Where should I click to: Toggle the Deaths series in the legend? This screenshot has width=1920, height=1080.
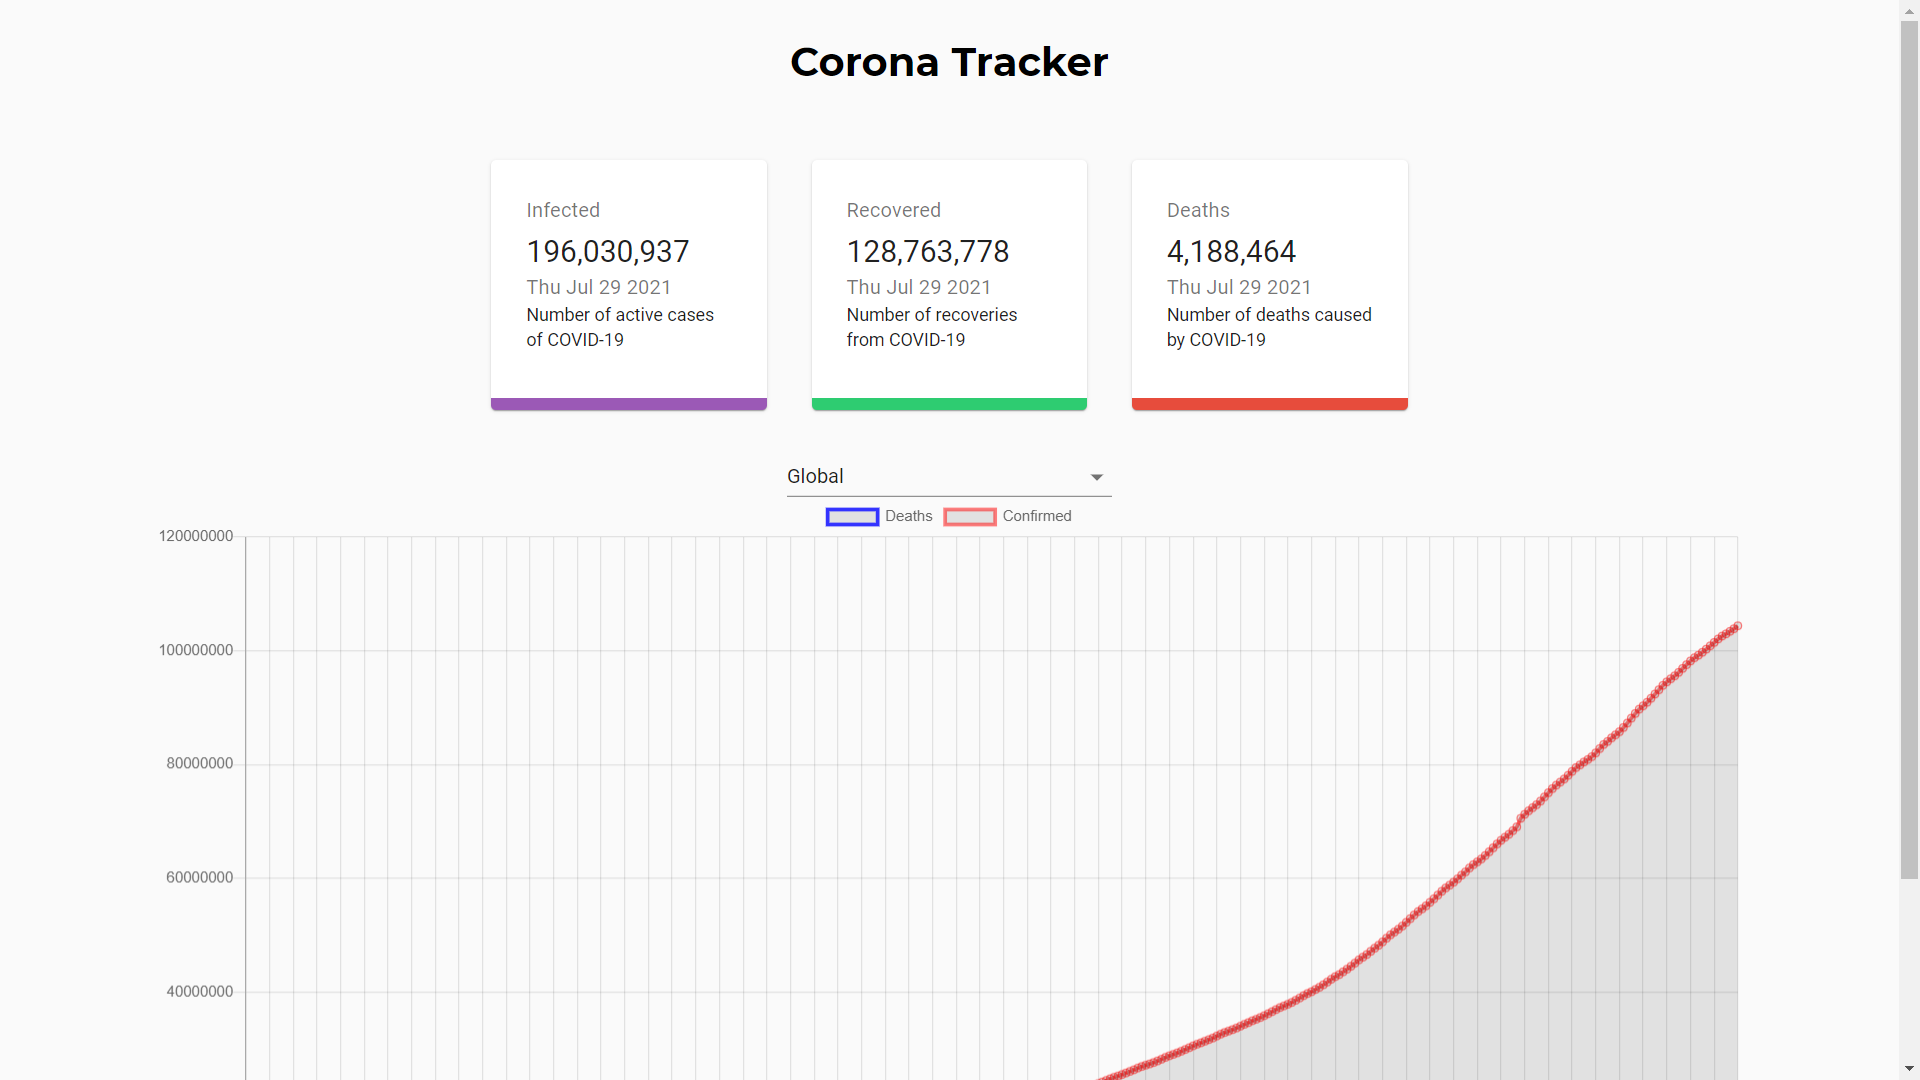(x=908, y=516)
